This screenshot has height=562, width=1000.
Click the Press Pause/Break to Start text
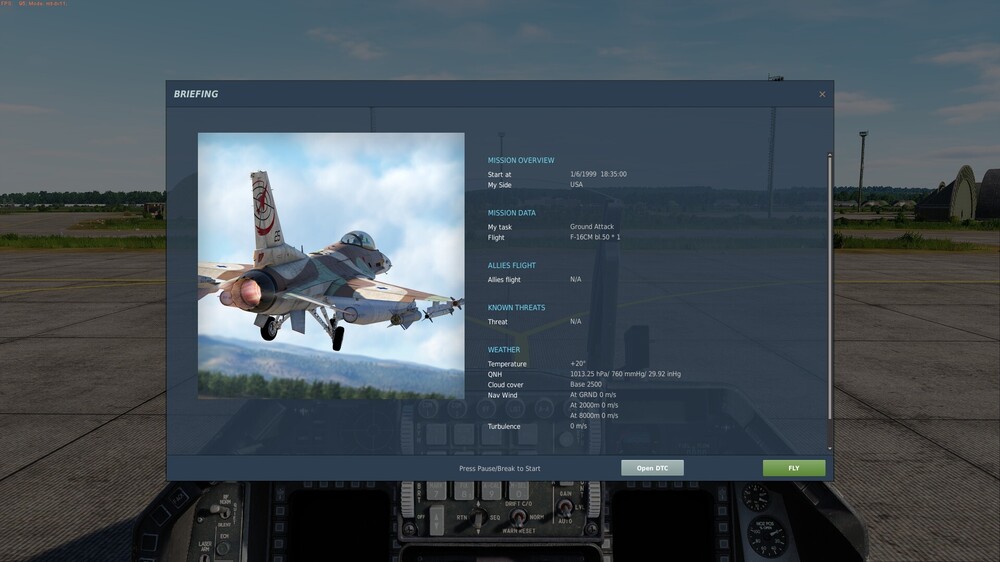499,468
